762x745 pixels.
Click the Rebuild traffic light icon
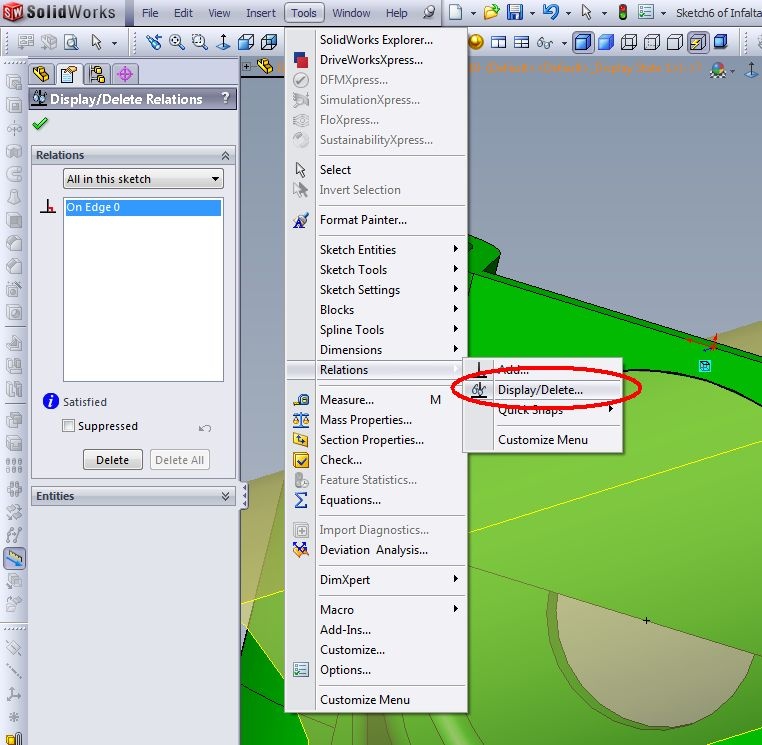(x=623, y=12)
